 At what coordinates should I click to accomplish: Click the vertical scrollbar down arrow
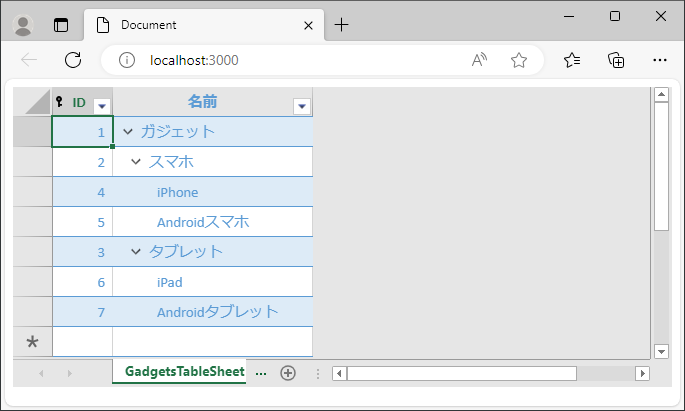pyautogui.click(x=661, y=351)
